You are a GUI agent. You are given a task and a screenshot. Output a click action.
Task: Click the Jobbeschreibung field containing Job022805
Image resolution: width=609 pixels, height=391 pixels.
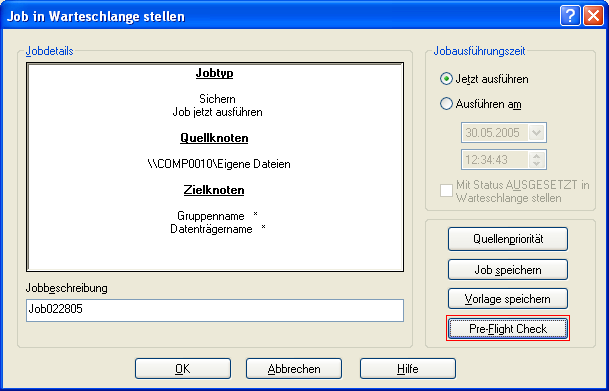pyautogui.click(x=215, y=310)
